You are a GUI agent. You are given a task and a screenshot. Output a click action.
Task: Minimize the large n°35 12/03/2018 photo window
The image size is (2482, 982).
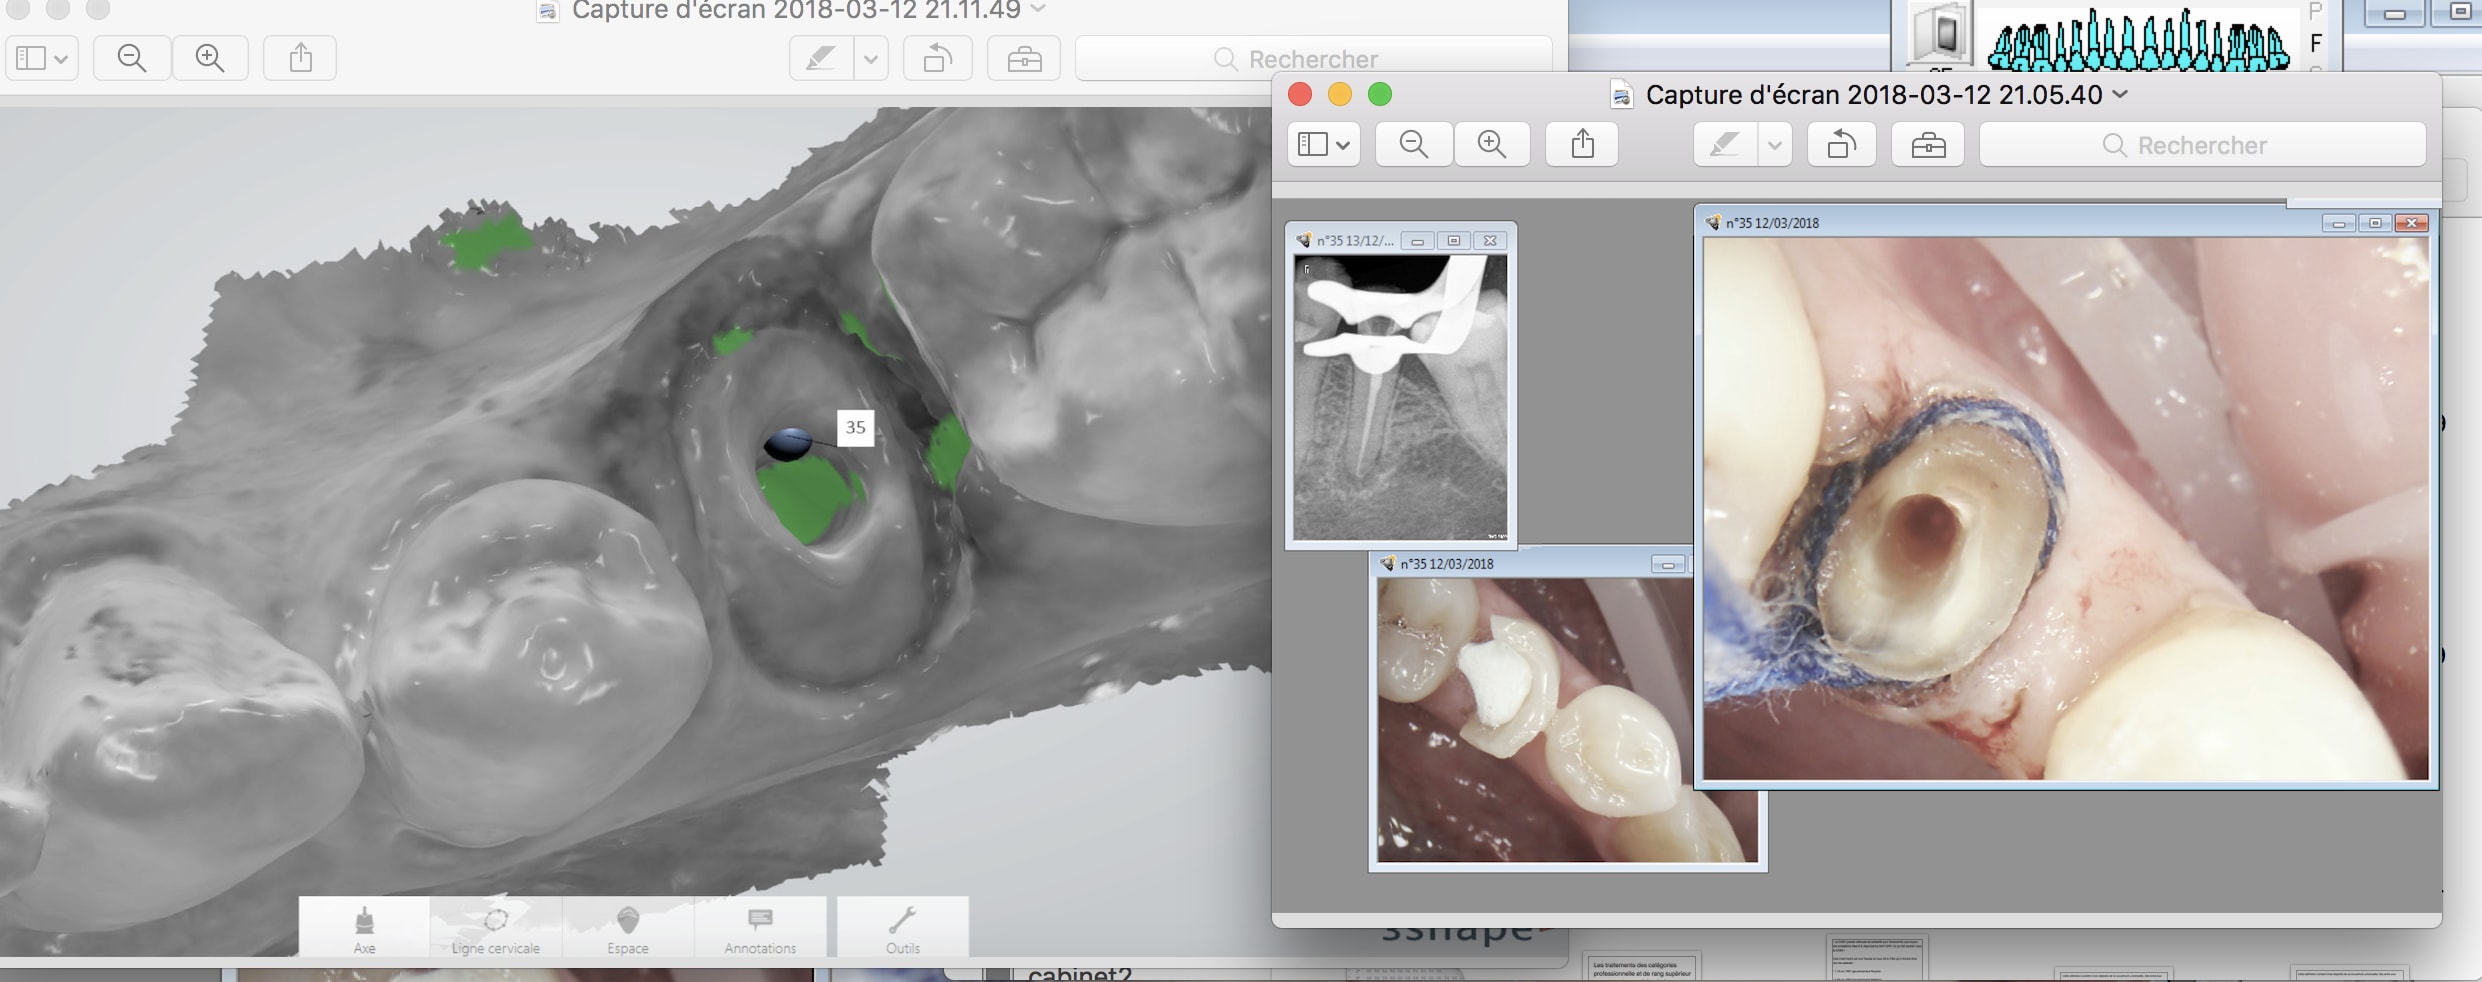2339,223
